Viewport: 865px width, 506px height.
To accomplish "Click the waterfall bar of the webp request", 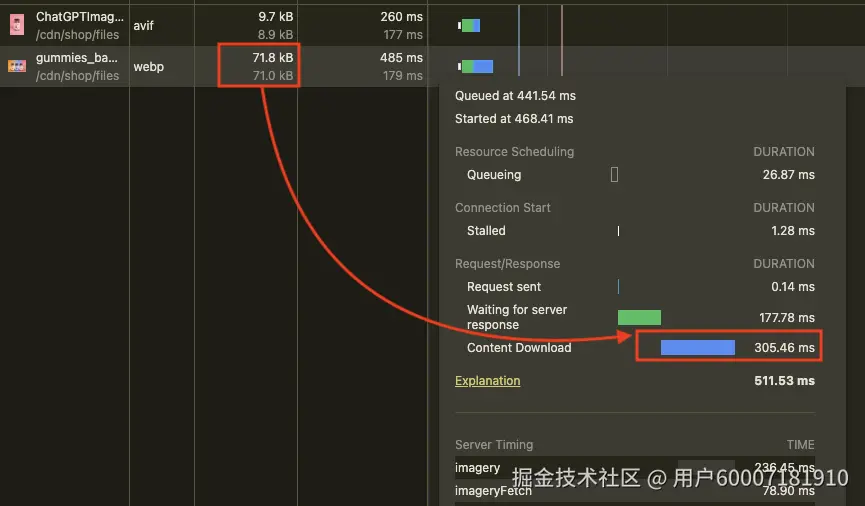I will point(476,66).
